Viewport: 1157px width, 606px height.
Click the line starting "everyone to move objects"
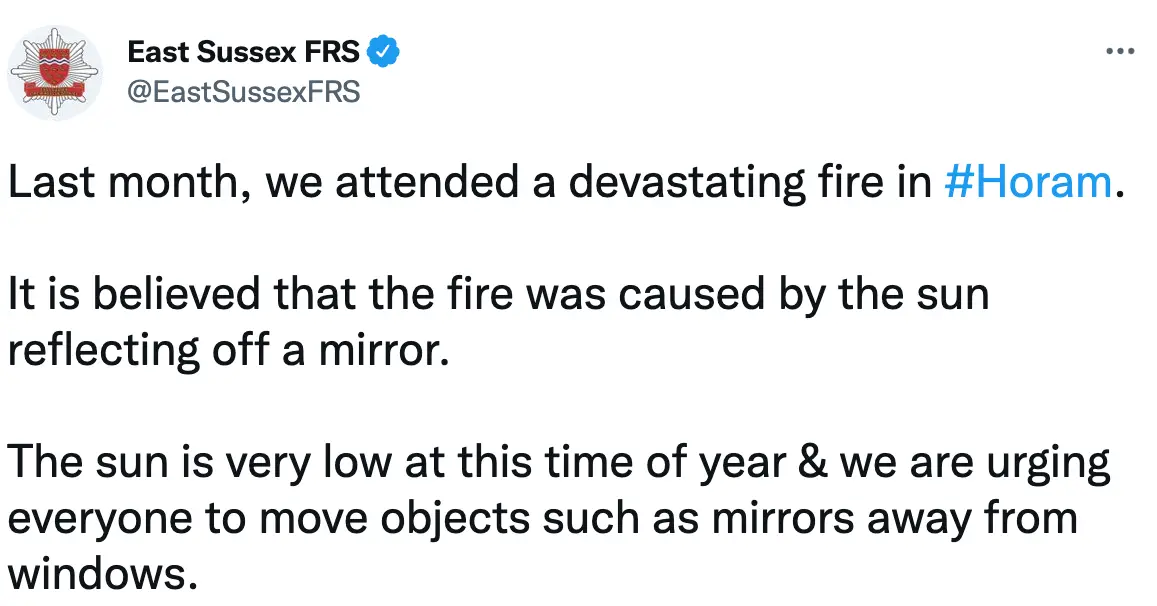click(x=541, y=520)
